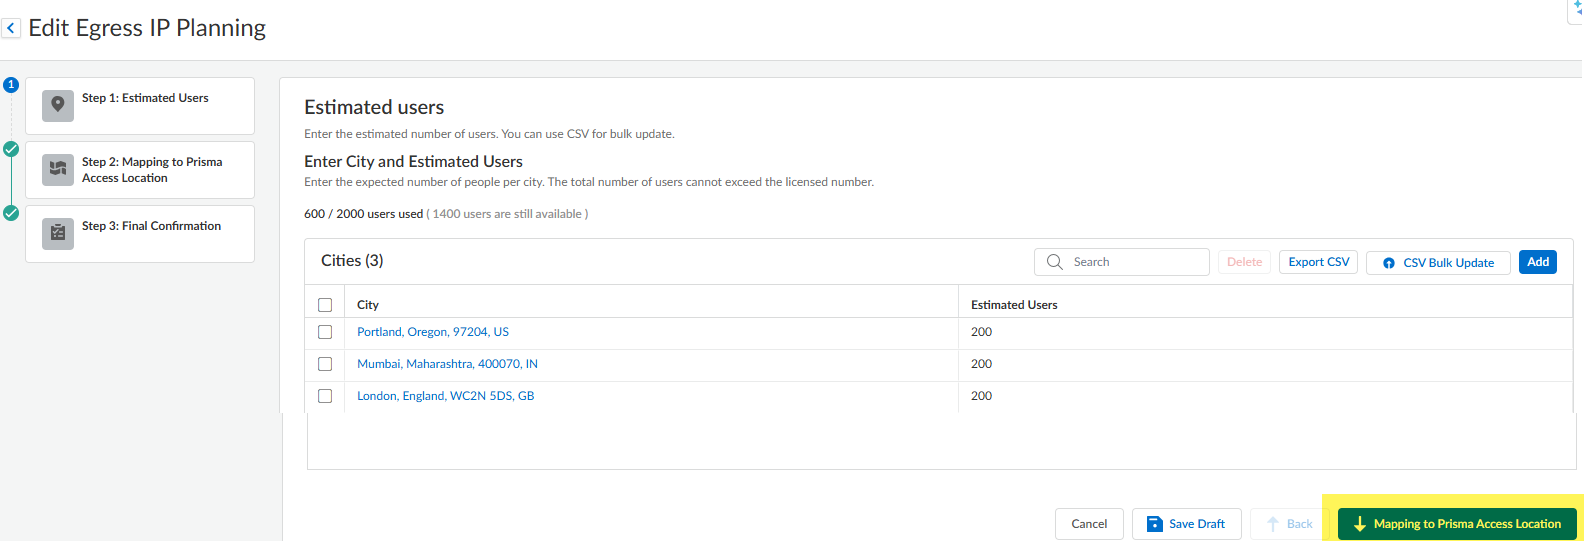
Task: Click the Portland, Oregon, 97204, US link
Action: coord(433,332)
